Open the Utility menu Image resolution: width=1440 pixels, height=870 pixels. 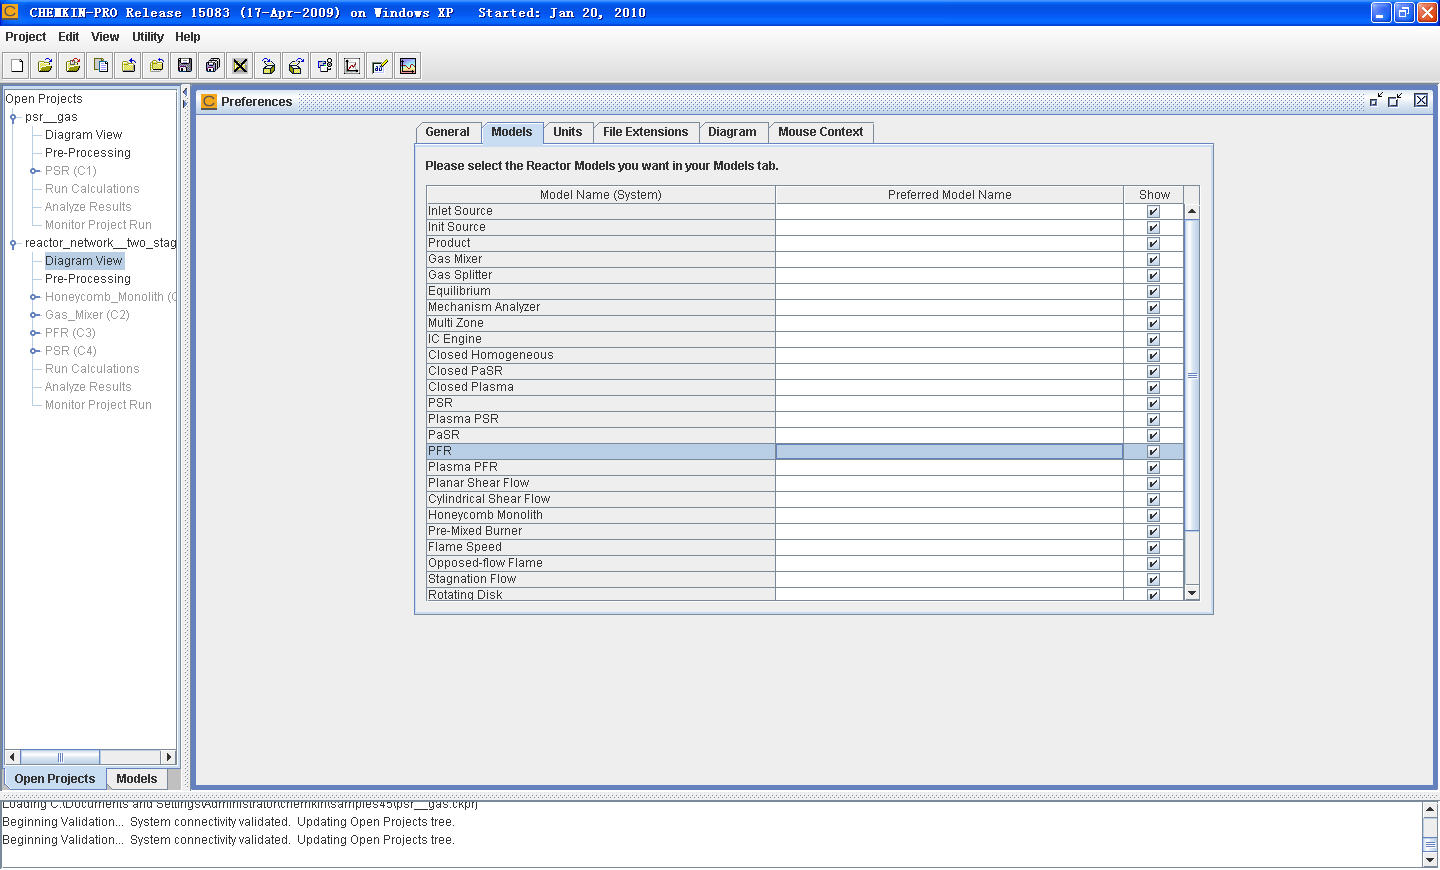pyautogui.click(x=148, y=37)
